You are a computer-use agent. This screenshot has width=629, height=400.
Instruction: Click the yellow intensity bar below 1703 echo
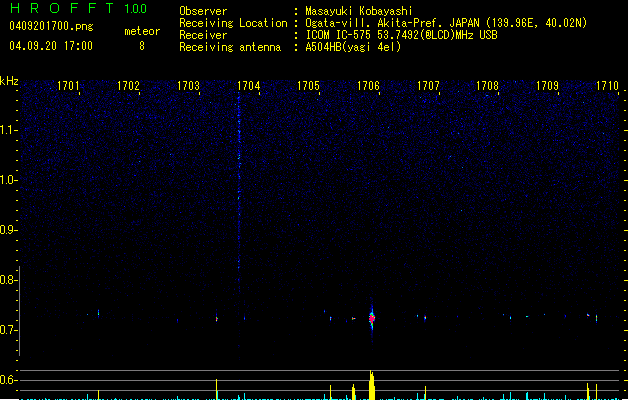(x=217, y=389)
